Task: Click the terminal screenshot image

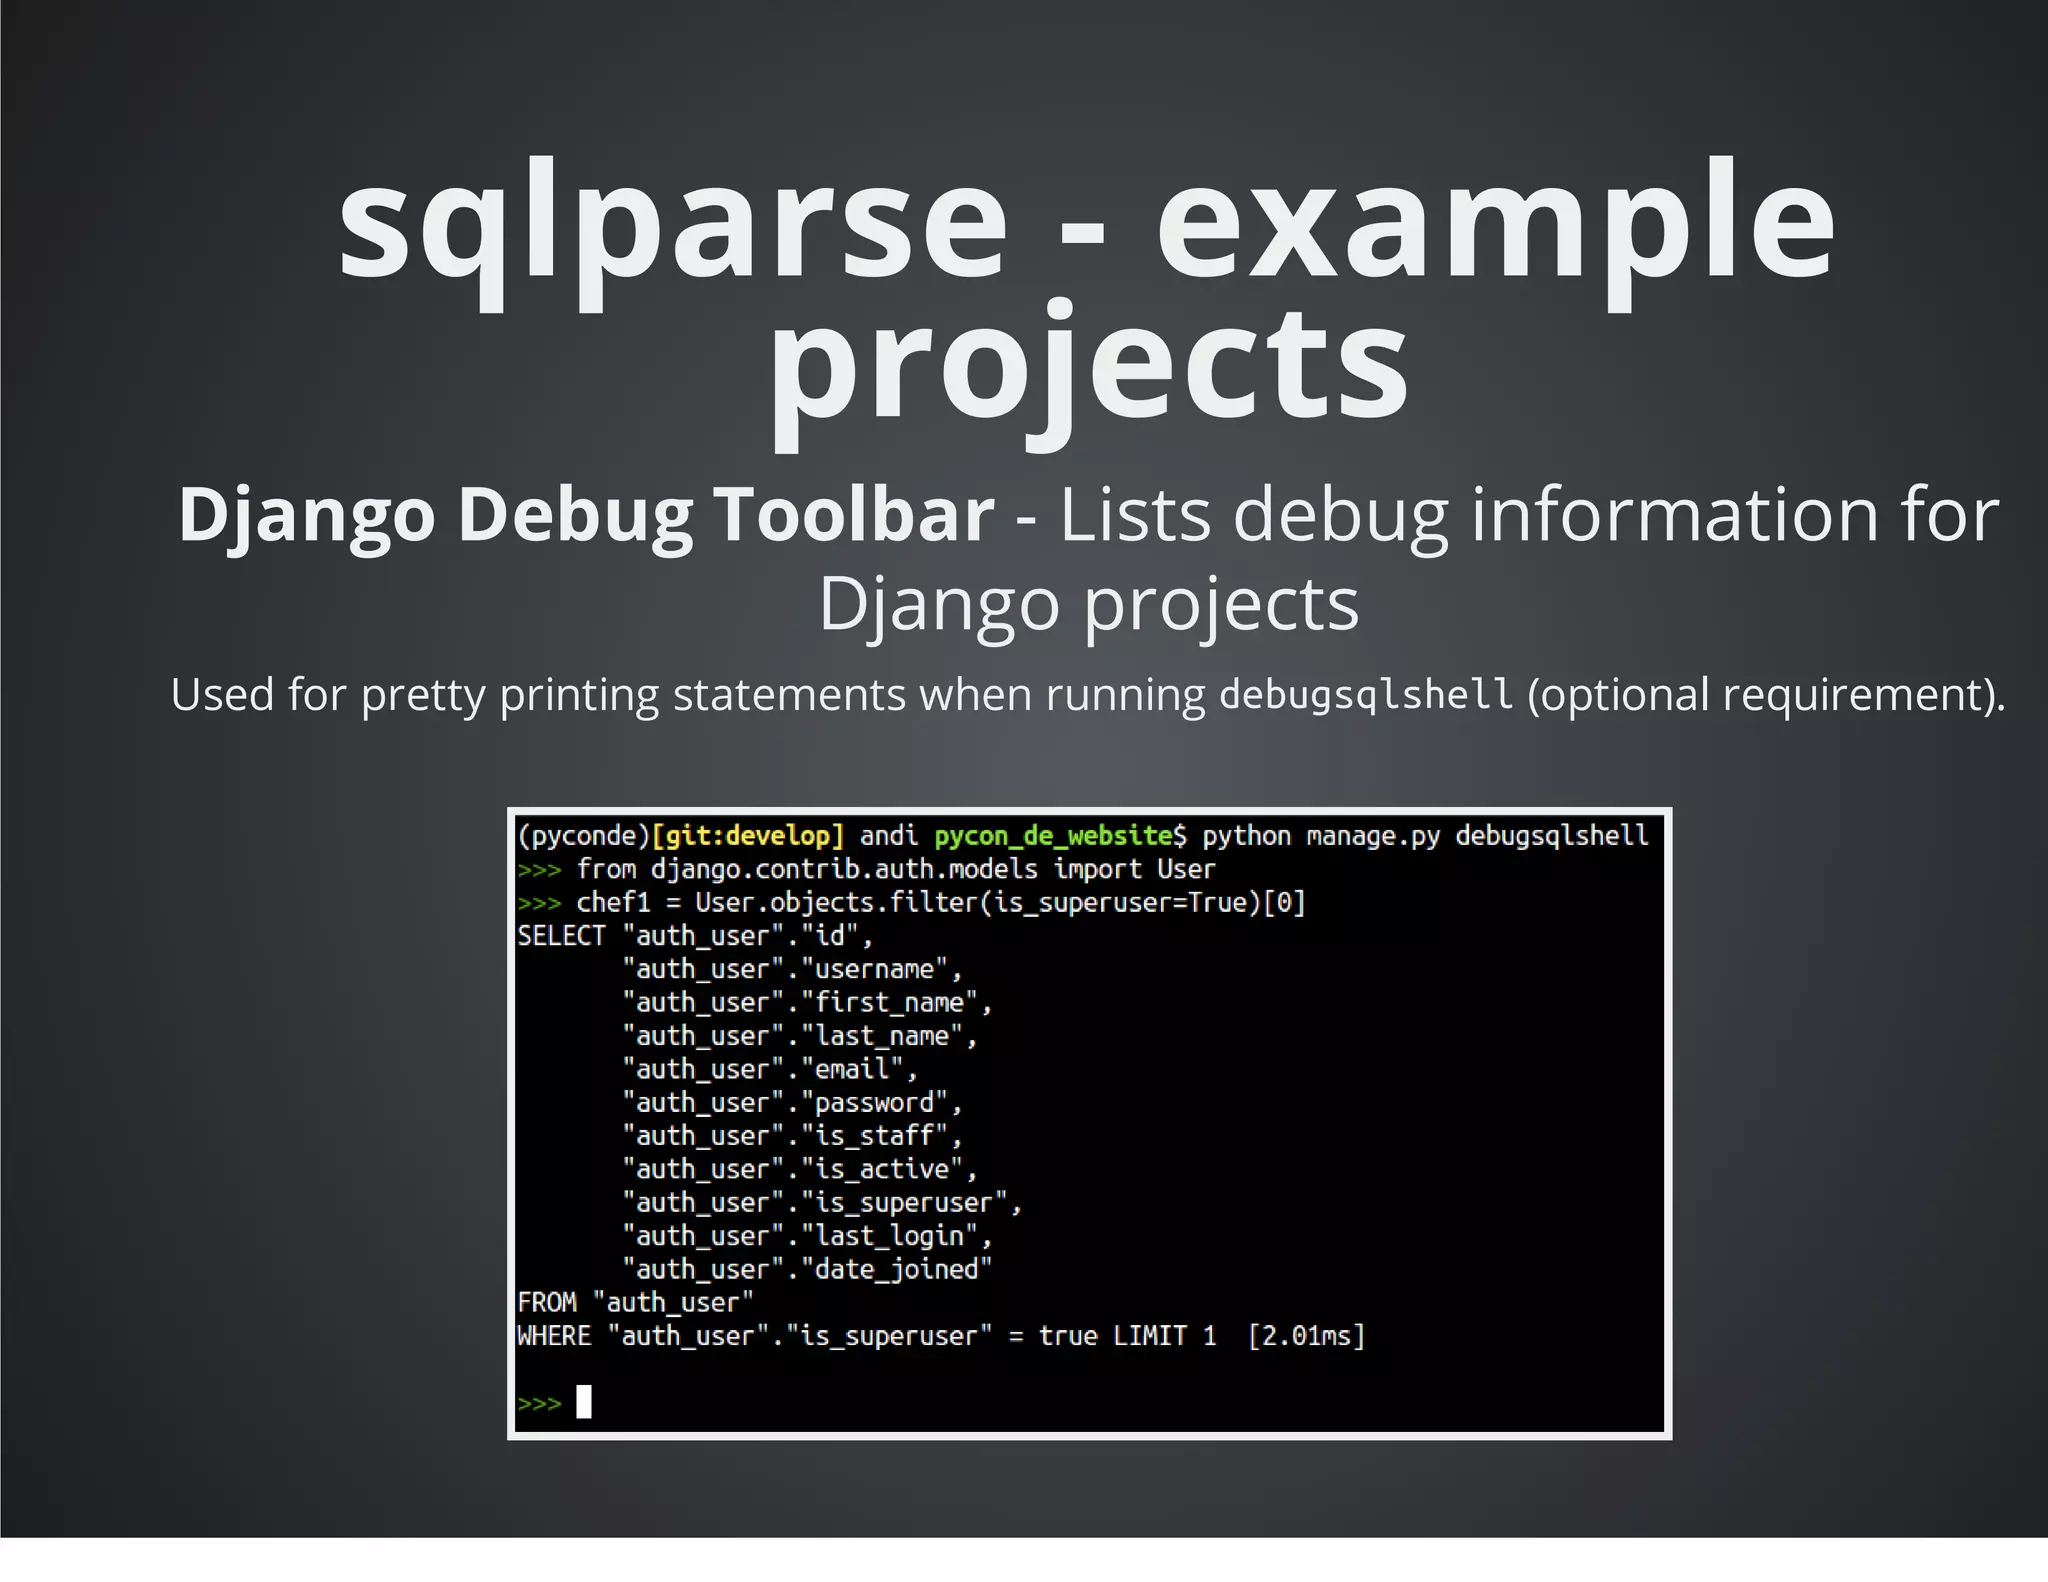Action: (x=1089, y=1123)
